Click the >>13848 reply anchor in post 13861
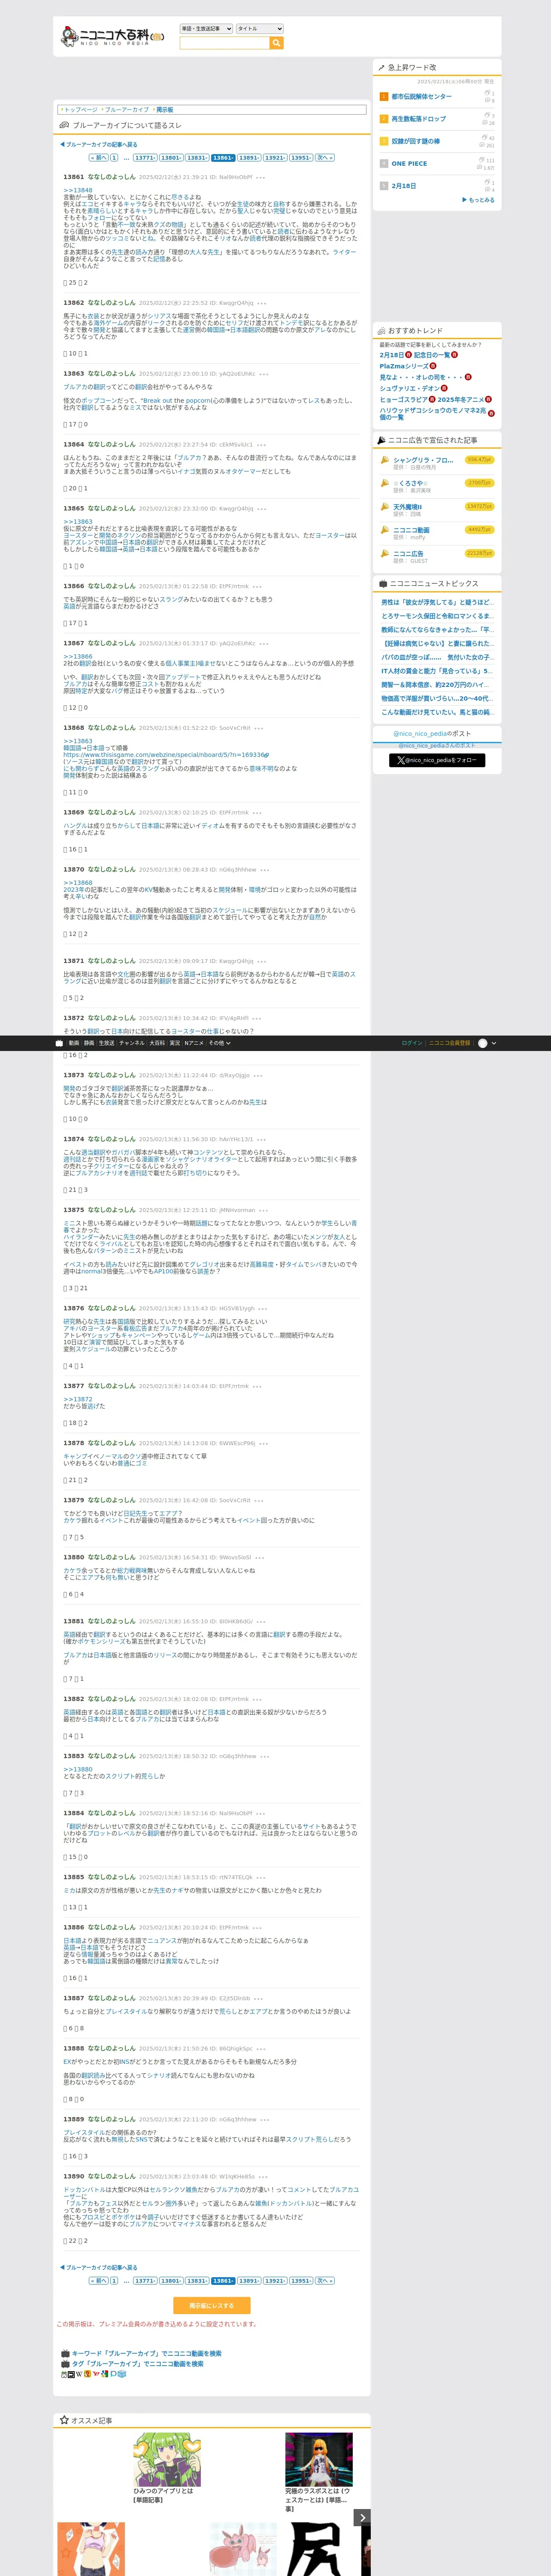Viewport: 551px width, 2576px height. click(78, 190)
